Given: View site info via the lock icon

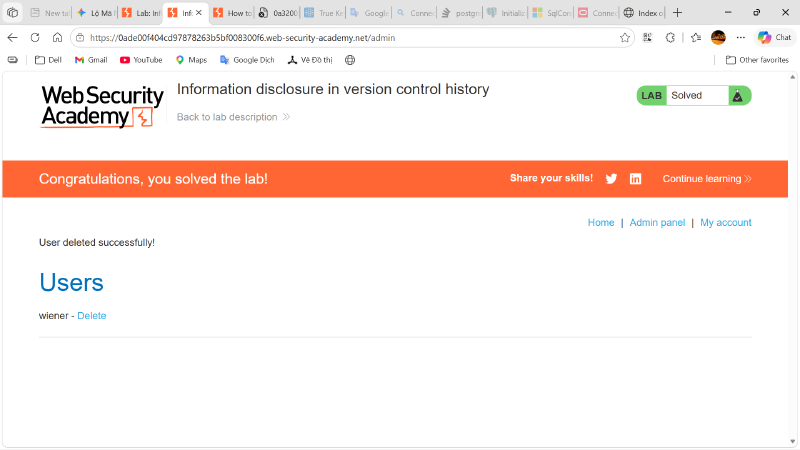Looking at the screenshot, I should pyautogui.click(x=80, y=37).
